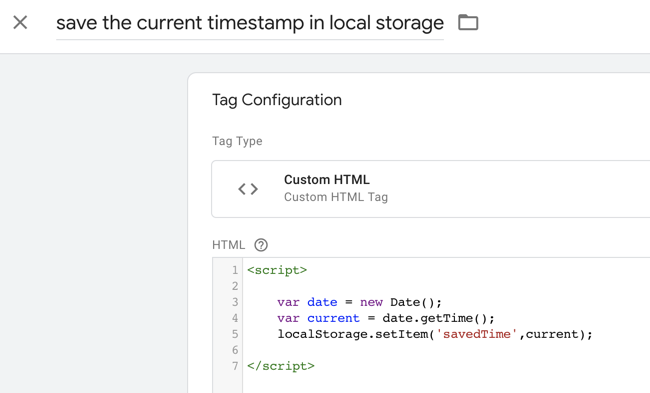Screen dimensions: 650x393
Task: Select the Custom HTML tag type box
Action: pyautogui.click(x=431, y=189)
